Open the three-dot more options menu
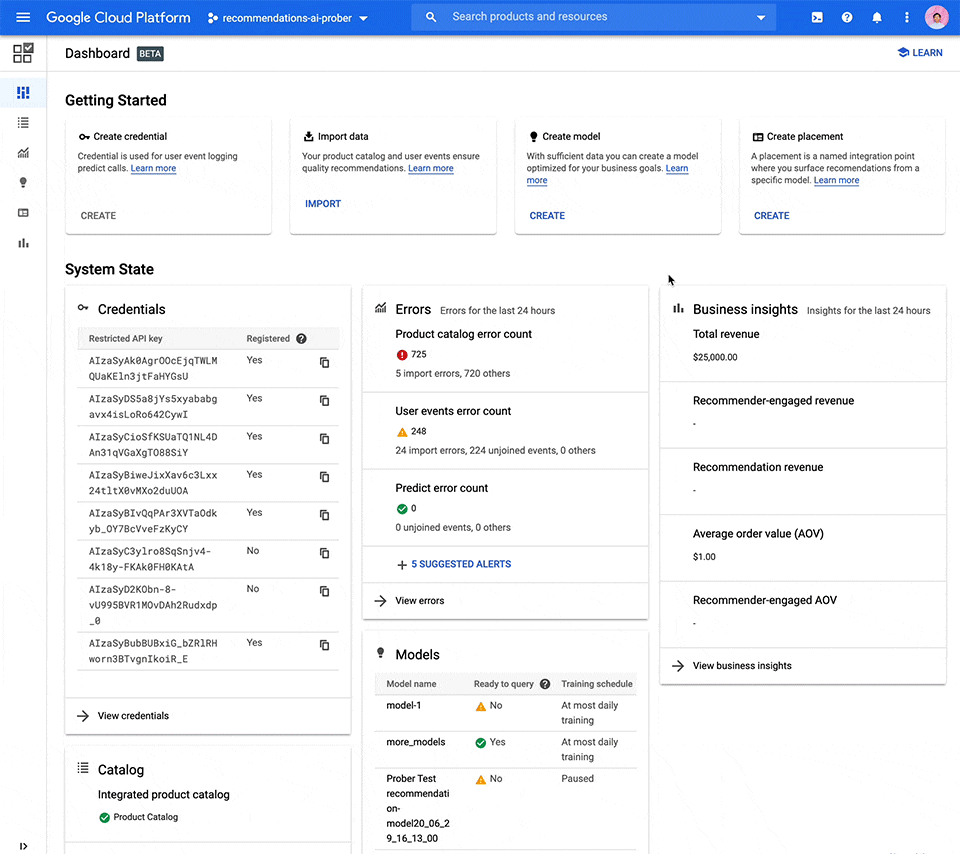The image size is (960, 854). click(x=907, y=18)
